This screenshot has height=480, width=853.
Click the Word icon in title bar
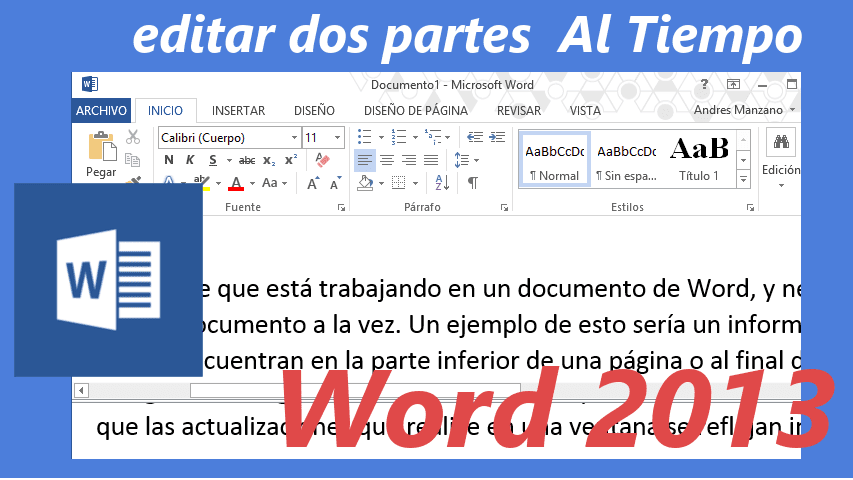[90, 84]
